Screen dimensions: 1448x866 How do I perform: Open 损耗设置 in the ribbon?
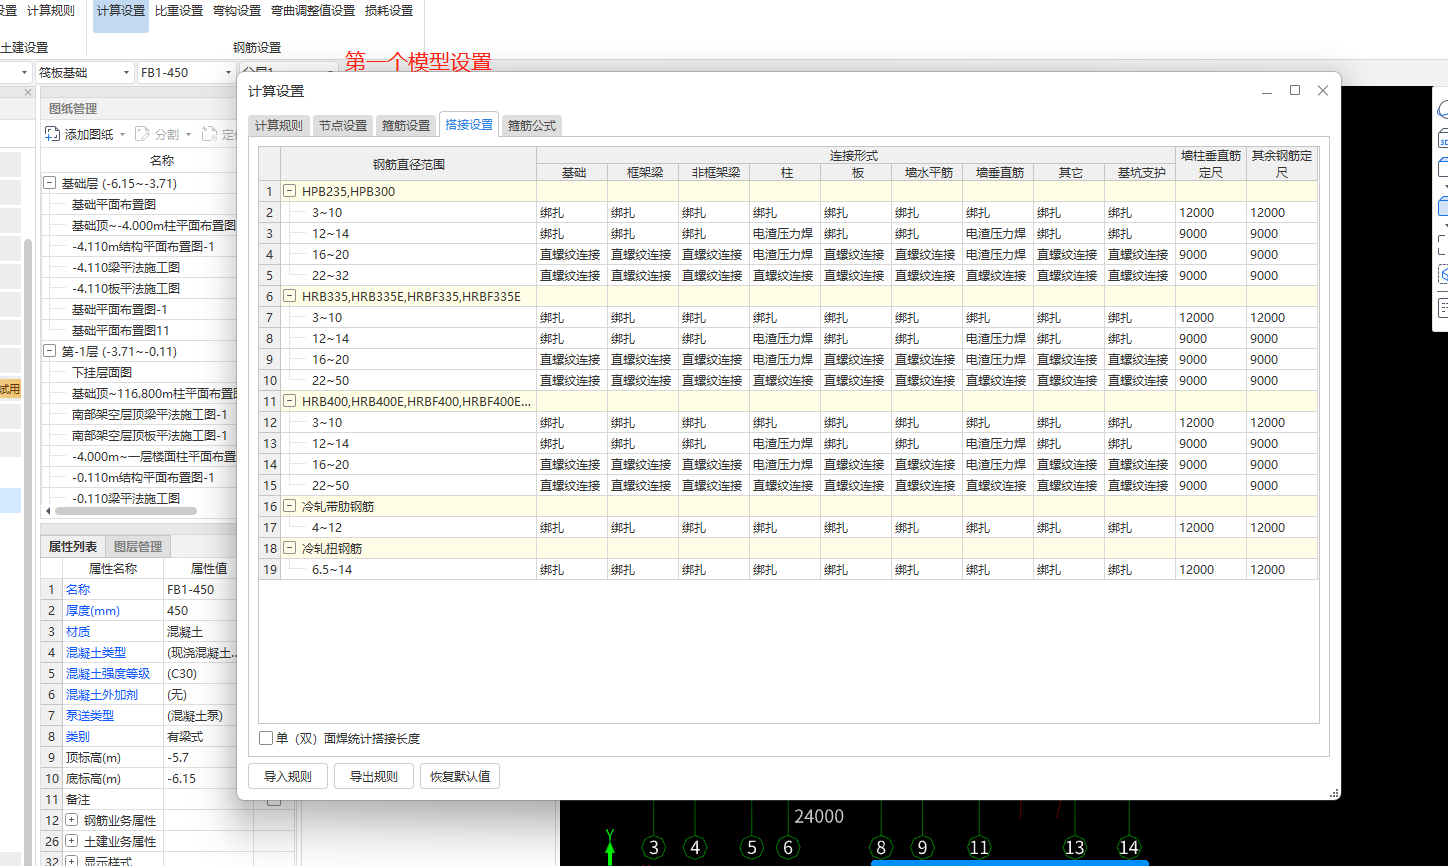coord(389,11)
